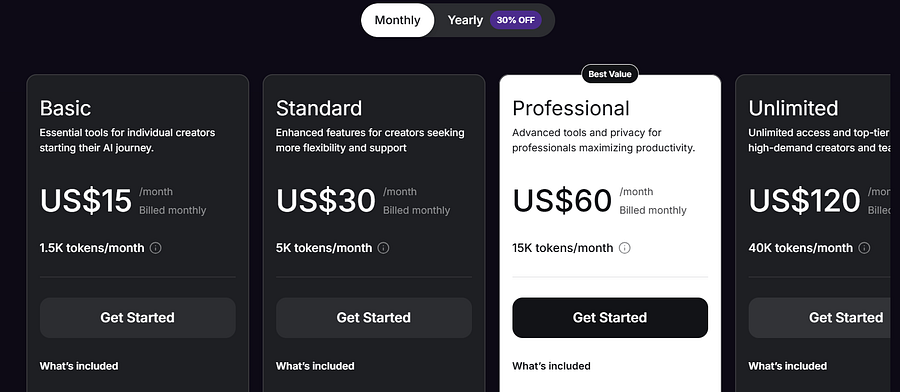900x392 pixels.
Task: Get Started with the Basic plan
Action: 138,317
